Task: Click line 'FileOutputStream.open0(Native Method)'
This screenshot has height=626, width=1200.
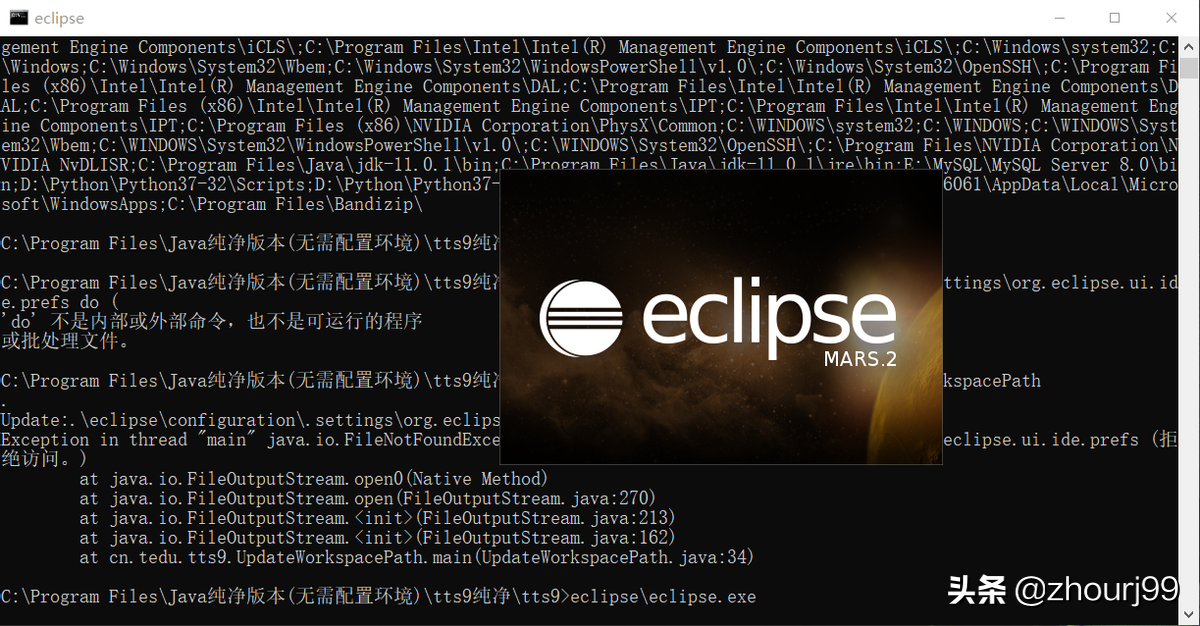Action: tap(314, 479)
